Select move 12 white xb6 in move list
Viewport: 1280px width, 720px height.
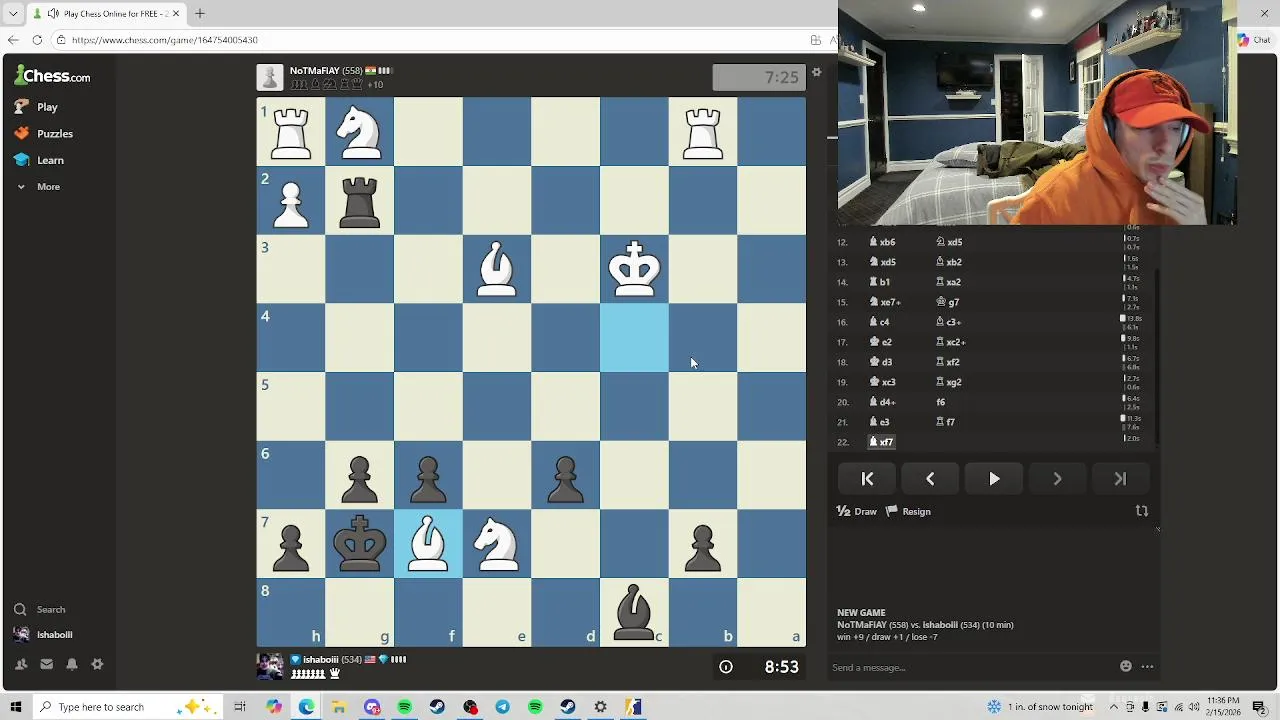(x=882, y=242)
